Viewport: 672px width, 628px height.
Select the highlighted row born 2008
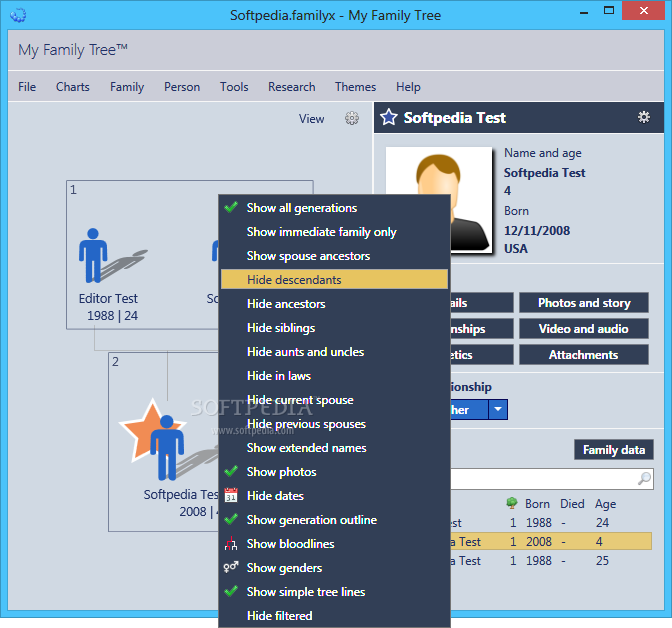pos(551,541)
